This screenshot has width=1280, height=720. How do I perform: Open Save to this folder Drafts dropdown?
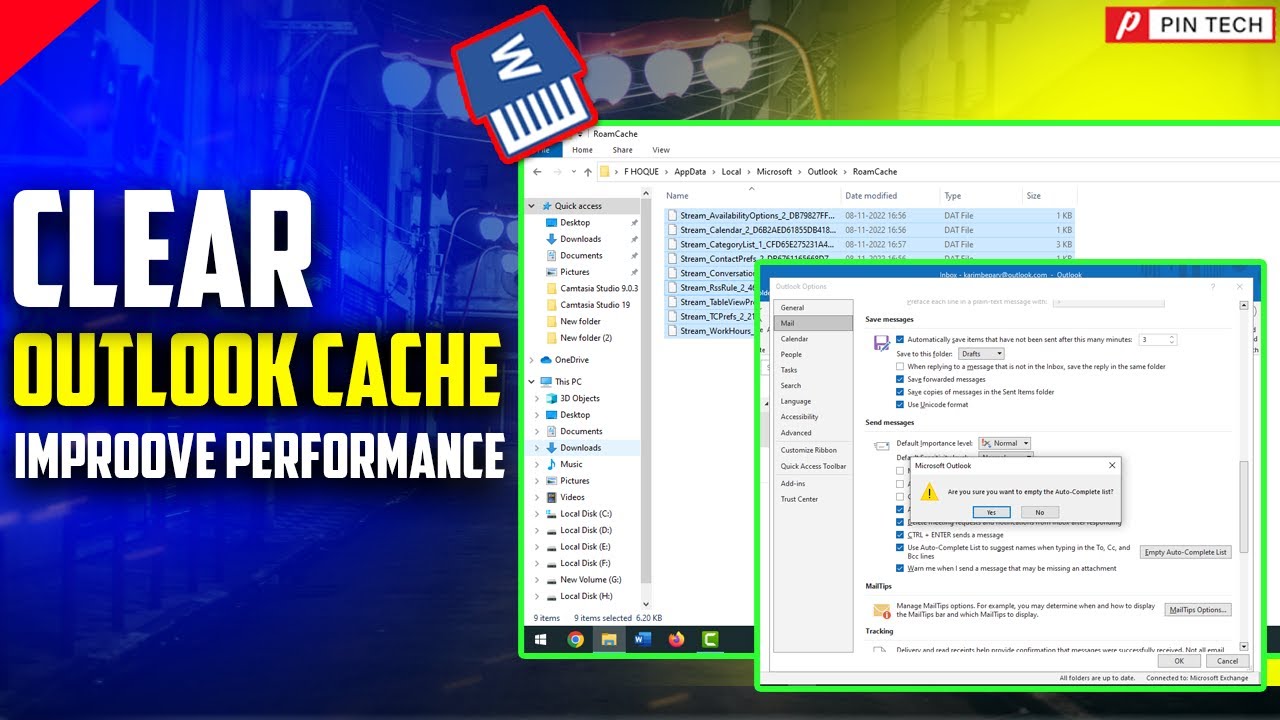tap(980, 354)
